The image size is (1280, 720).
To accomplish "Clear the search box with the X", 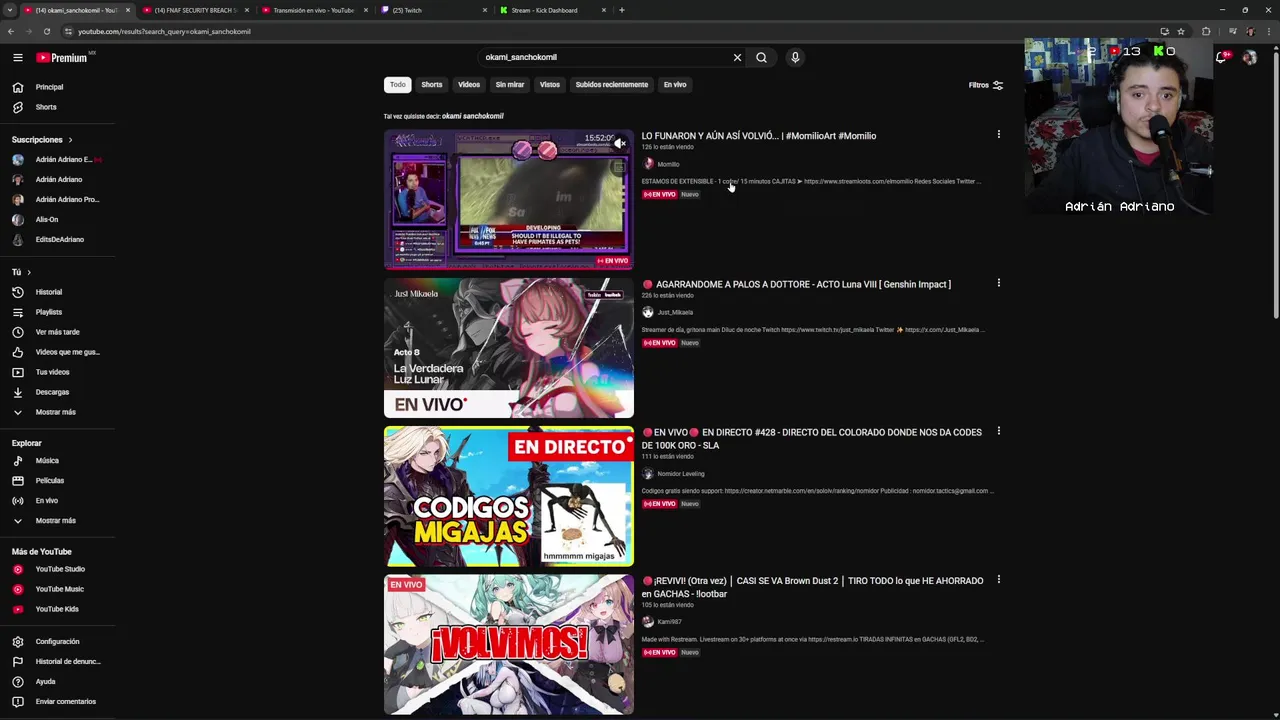I will (737, 57).
